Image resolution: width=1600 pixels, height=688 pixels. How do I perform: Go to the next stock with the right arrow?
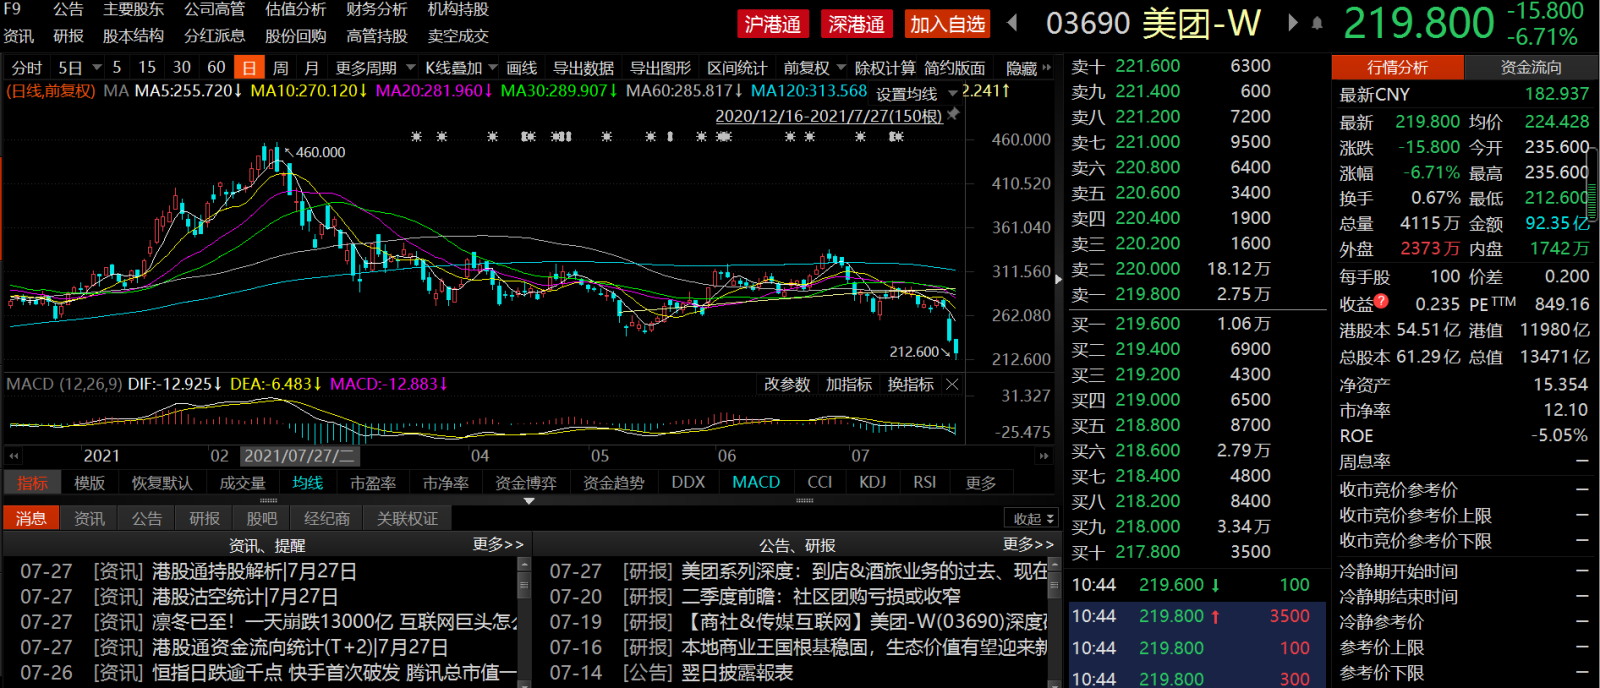pyautogui.click(x=1293, y=22)
